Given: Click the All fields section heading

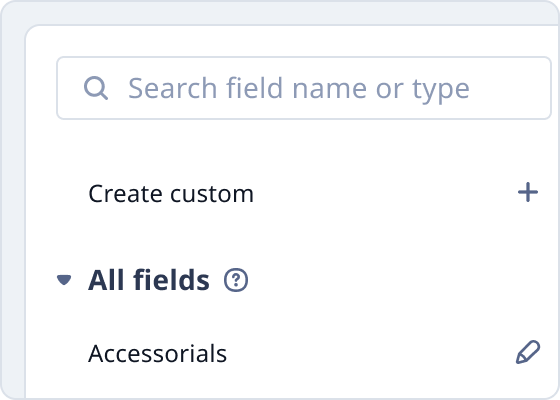Looking at the screenshot, I should (149, 280).
